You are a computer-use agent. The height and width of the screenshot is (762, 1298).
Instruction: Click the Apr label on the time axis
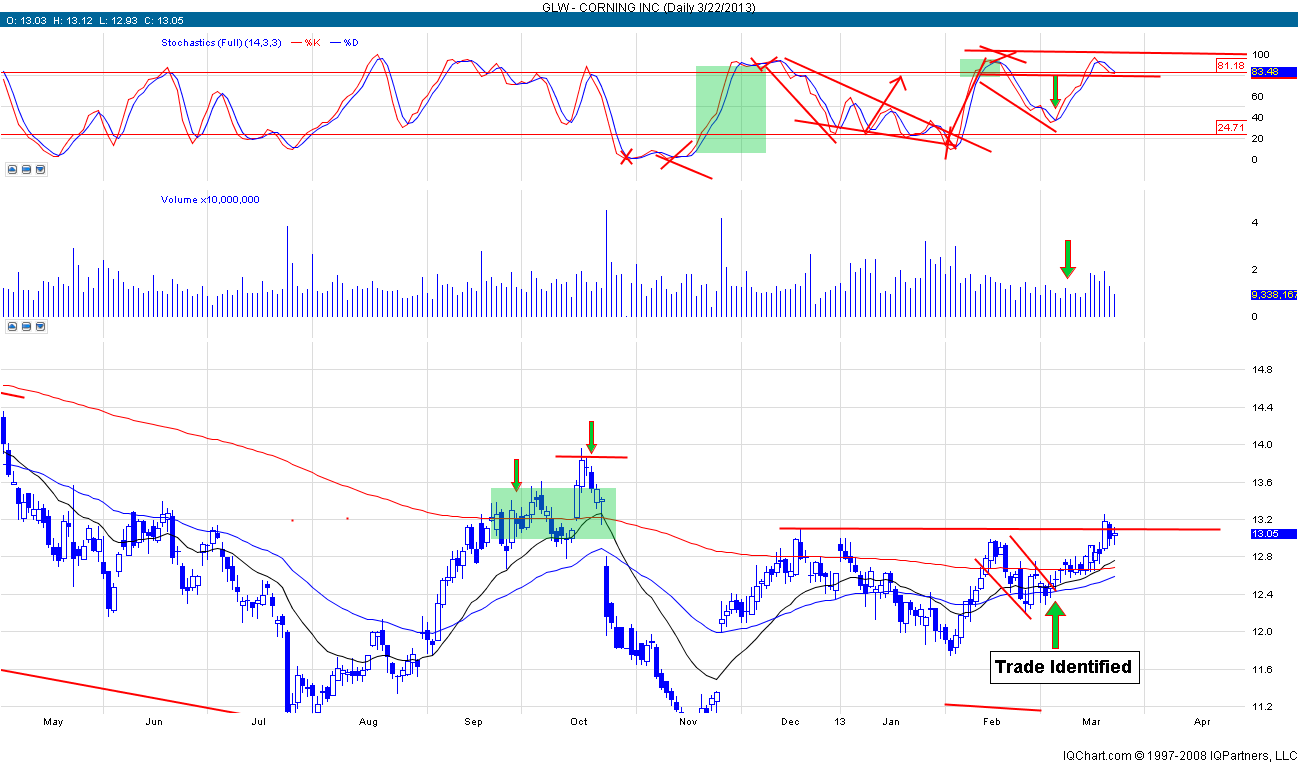(x=1202, y=721)
